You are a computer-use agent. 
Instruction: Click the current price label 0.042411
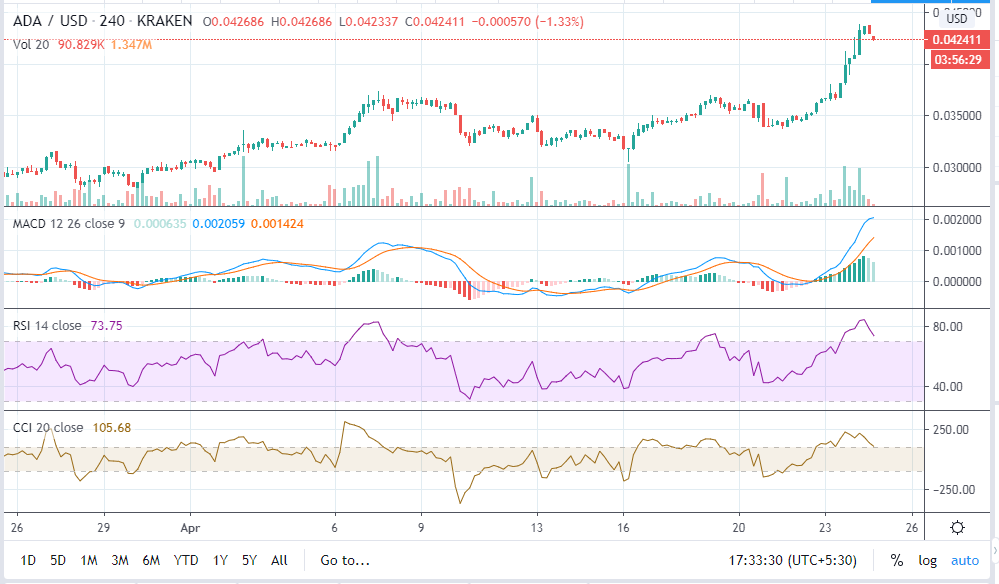pos(956,39)
